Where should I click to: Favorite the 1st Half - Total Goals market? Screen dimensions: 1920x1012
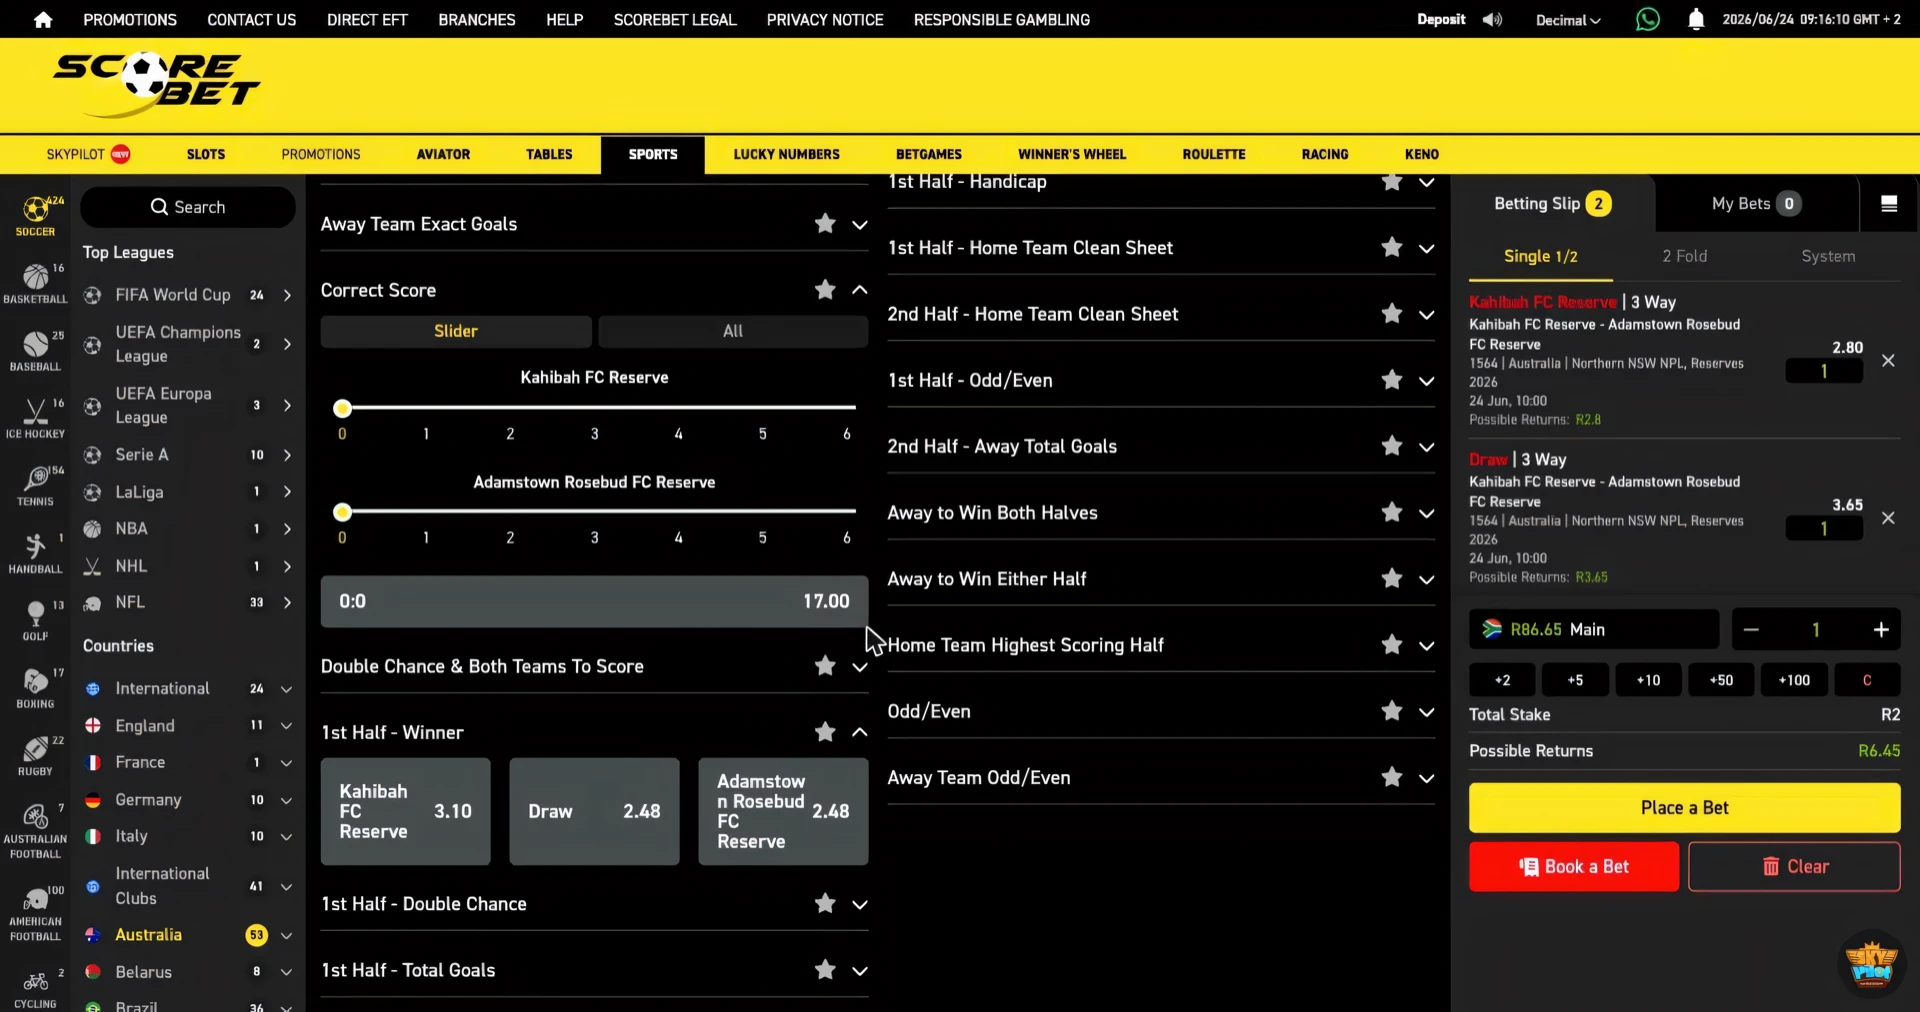coord(825,970)
